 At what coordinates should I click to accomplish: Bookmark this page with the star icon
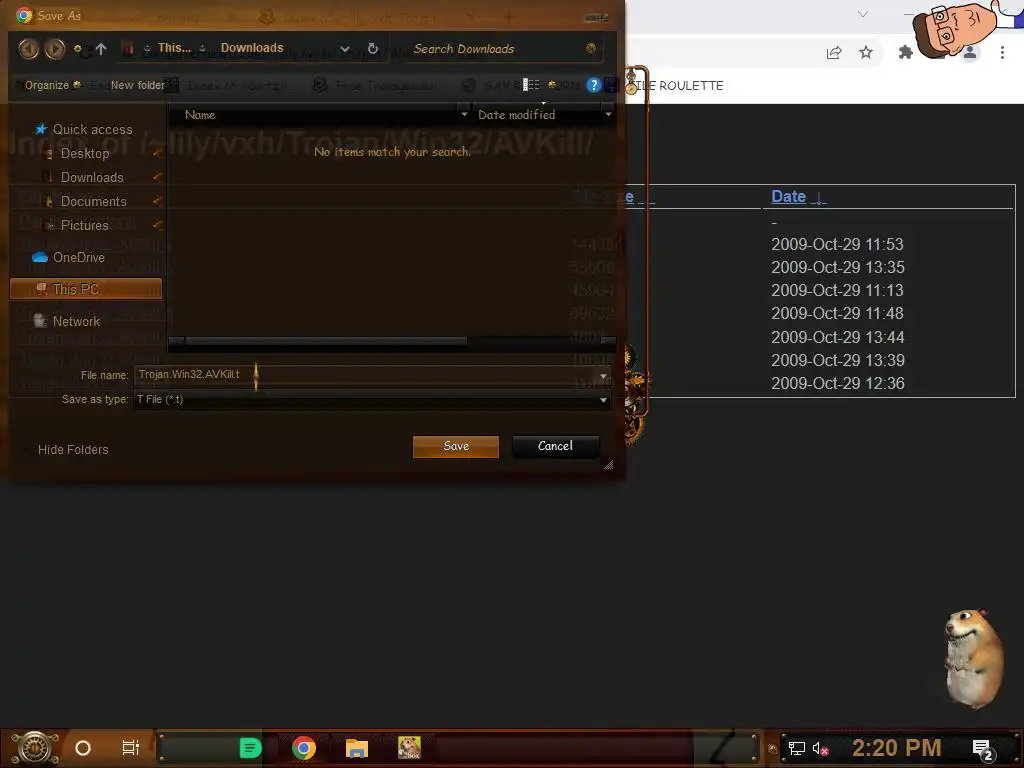(x=866, y=52)
